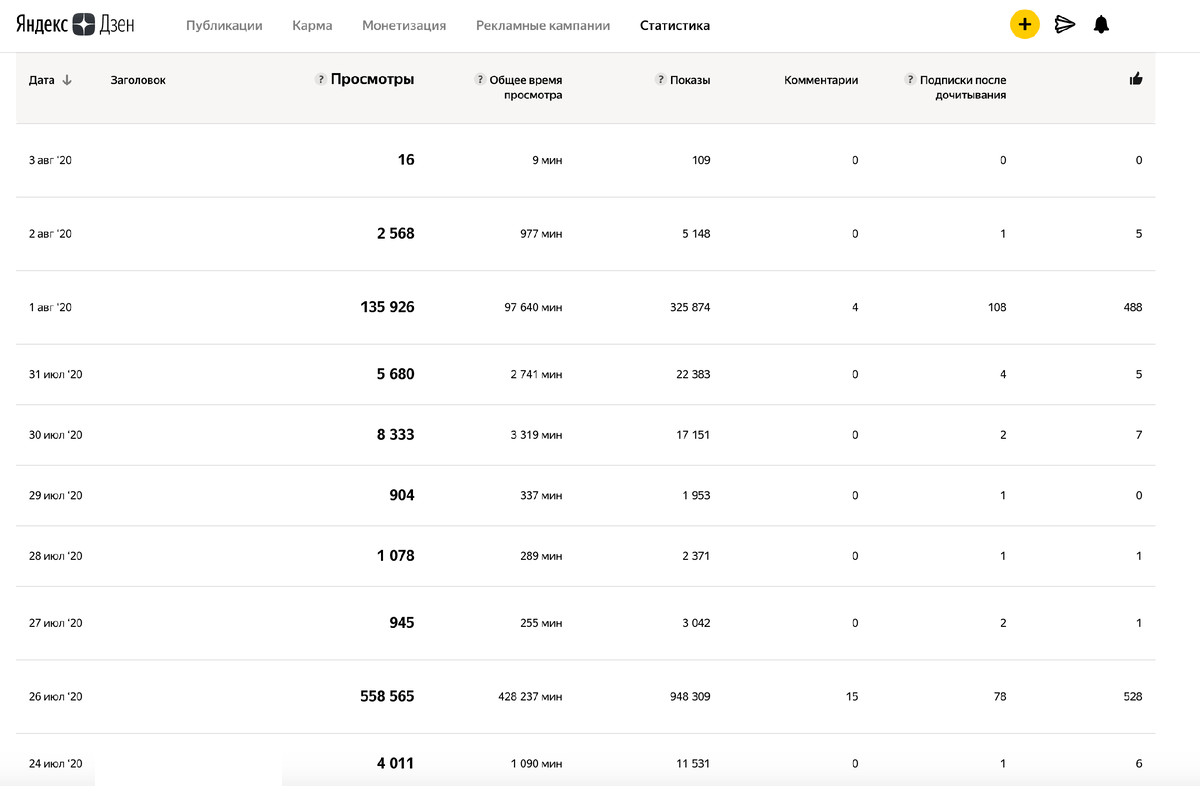The image size is (1200, 786).
Task: Sort table by Просмотры header
Action: click(x=372, y=80)
